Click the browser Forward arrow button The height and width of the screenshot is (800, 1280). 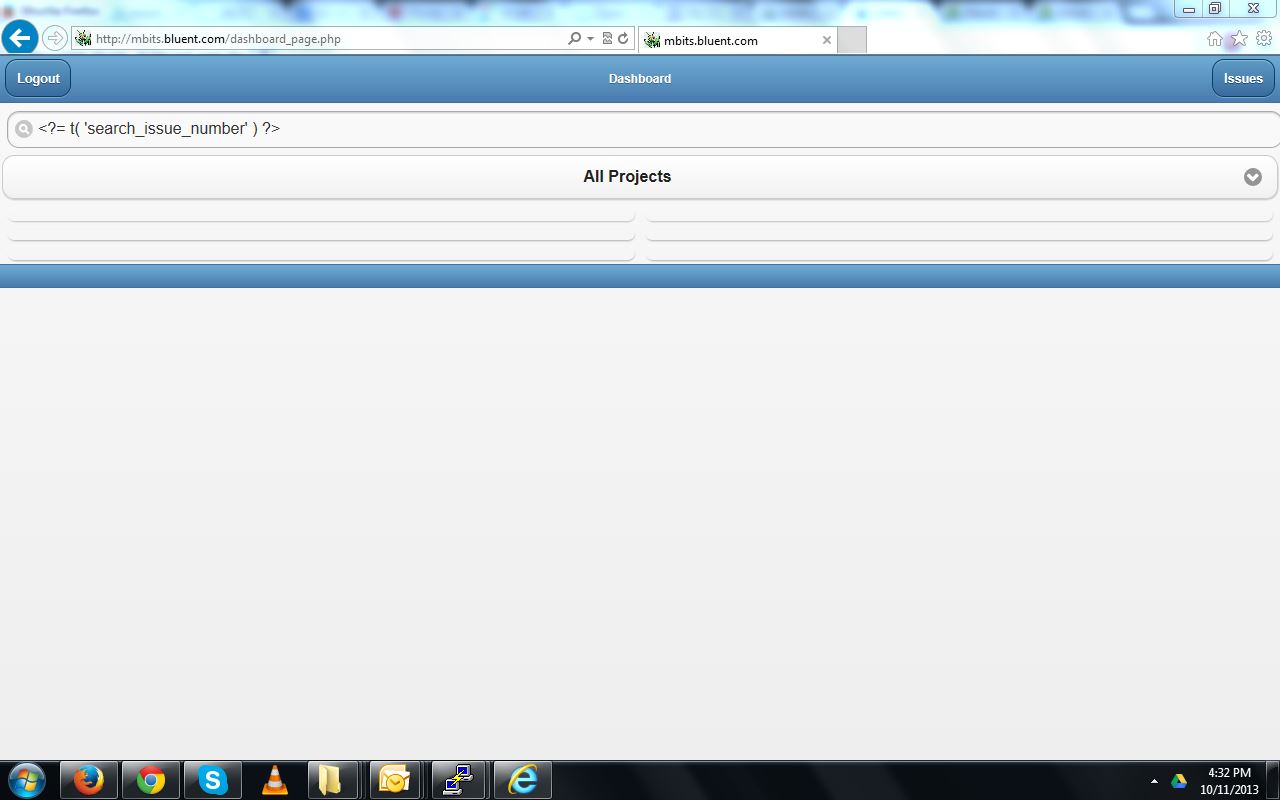55,38
